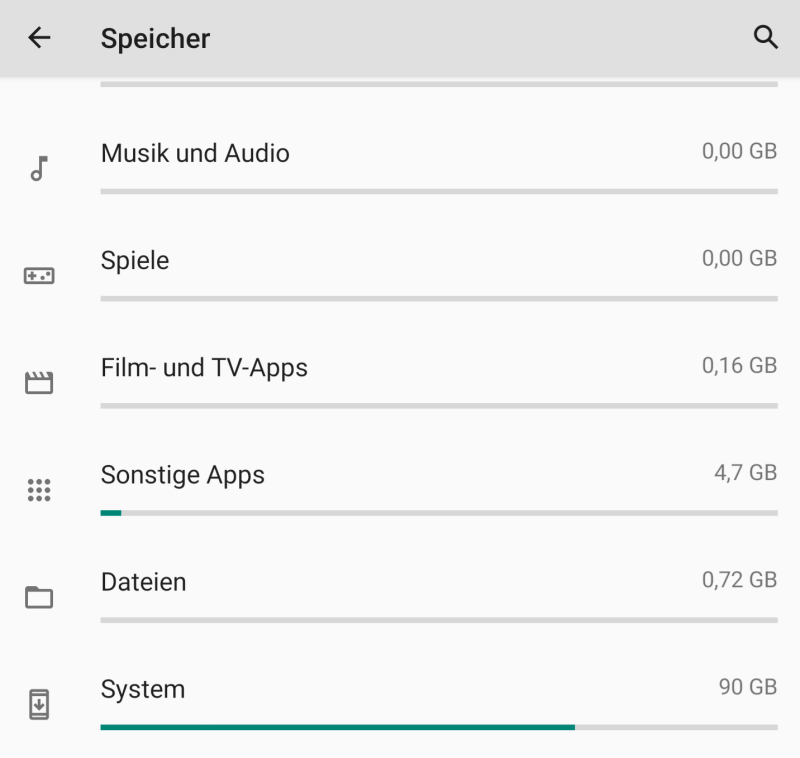Click the Speicher page title
Screen dimensions: 800x758
[155, 39]
